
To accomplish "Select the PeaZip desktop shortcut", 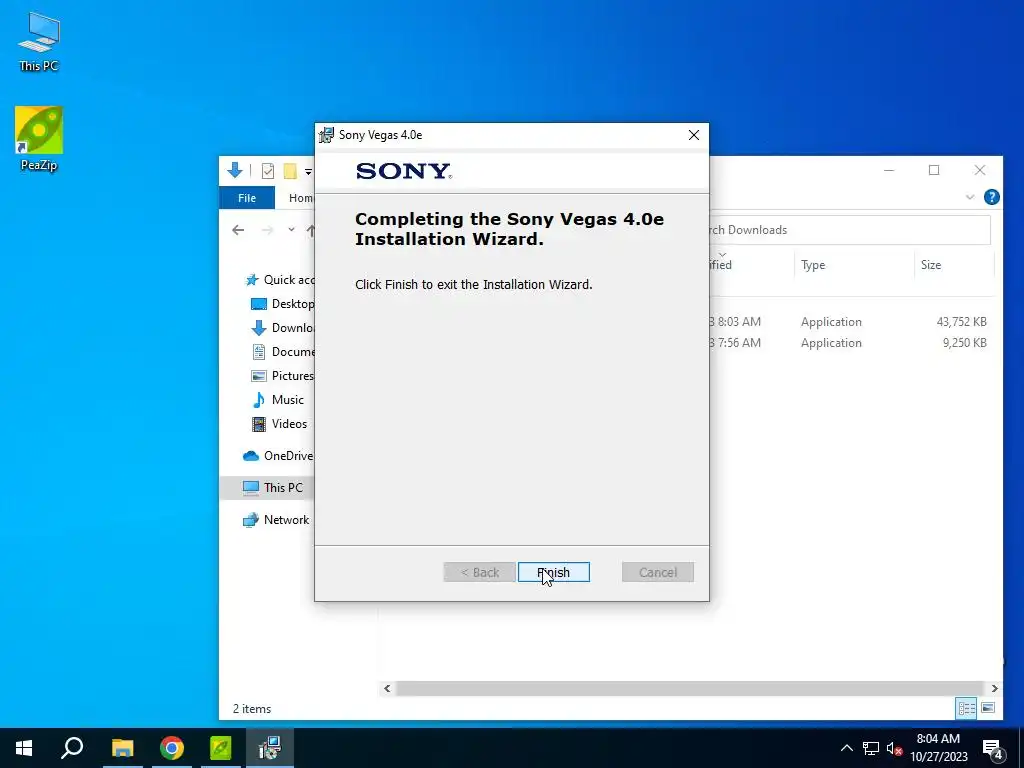I will click(39, 138).
